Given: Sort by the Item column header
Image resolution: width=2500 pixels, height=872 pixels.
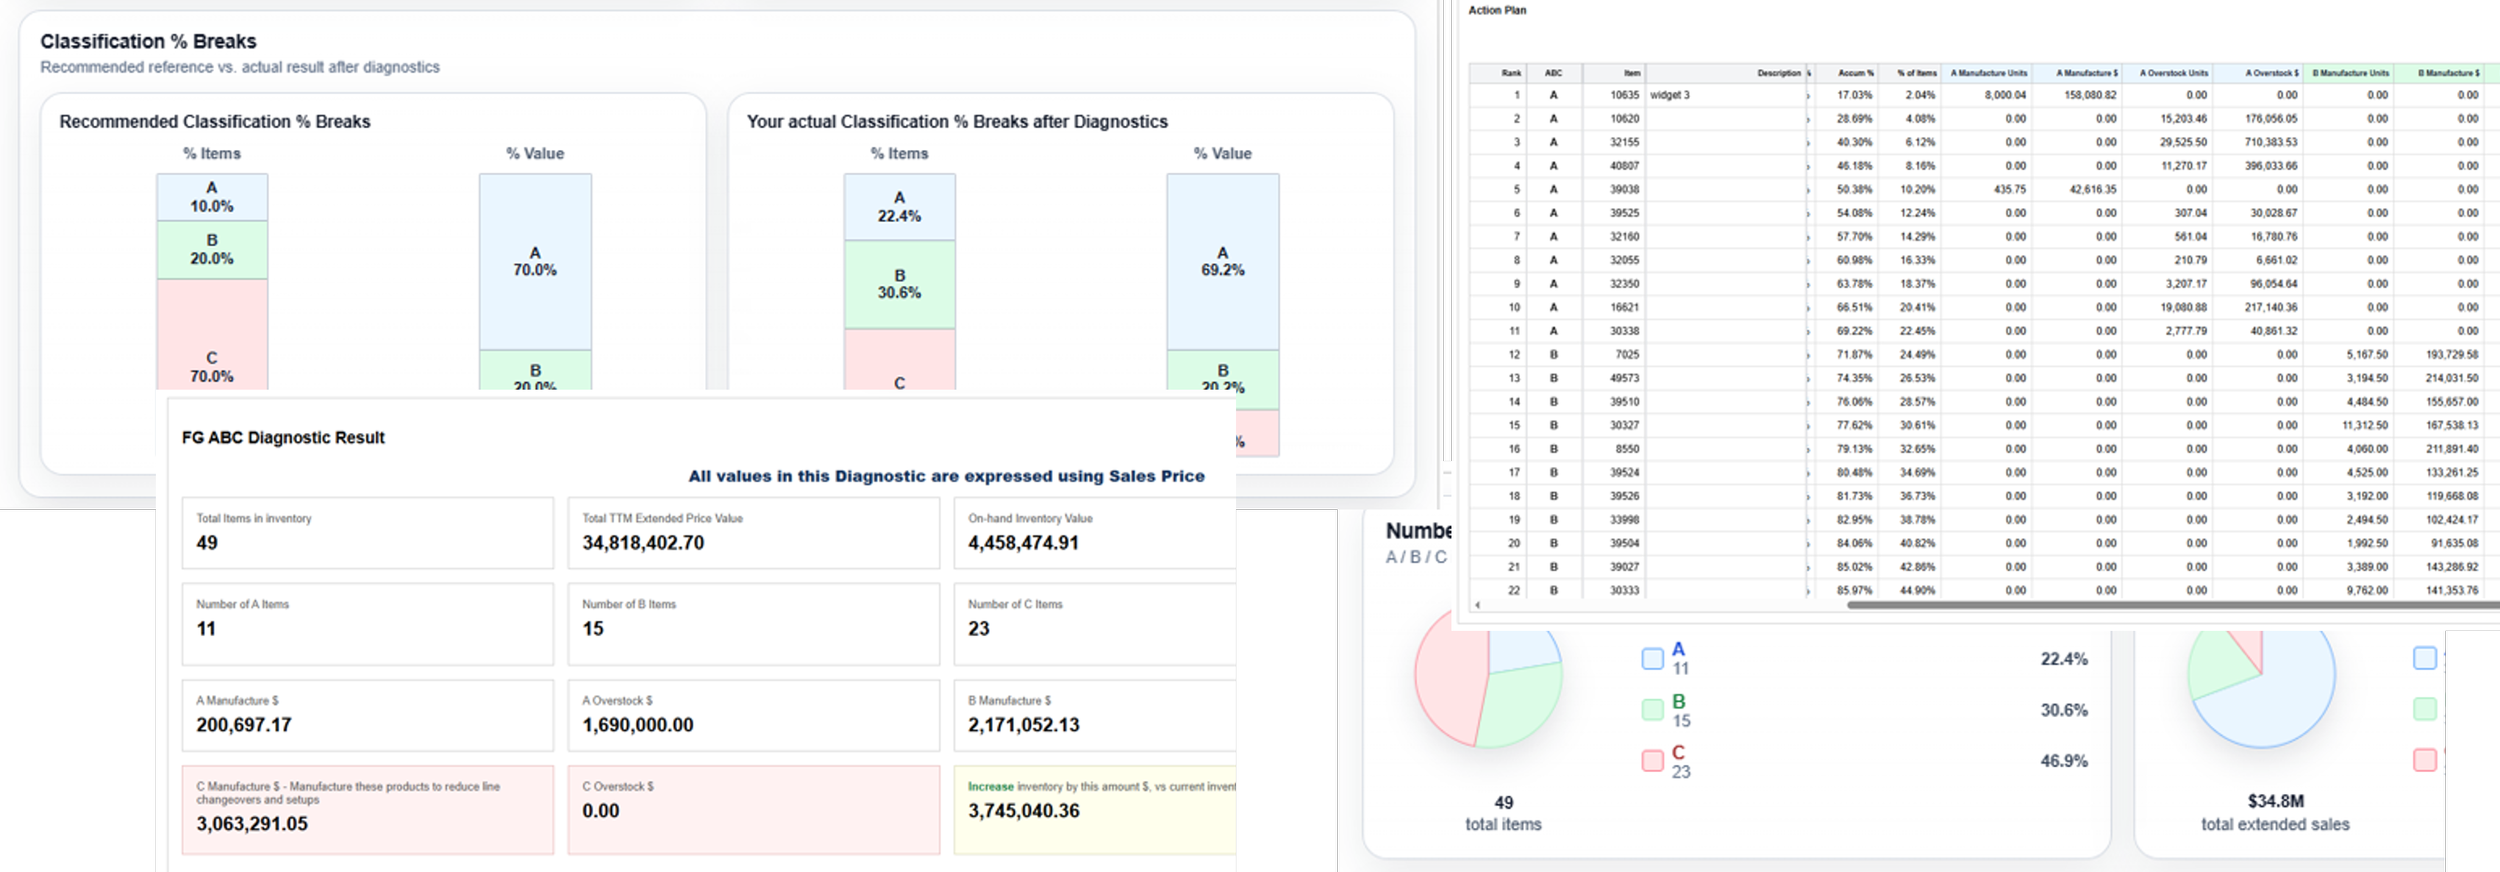Looking at the screenshot, I should tap(1613, 73).
